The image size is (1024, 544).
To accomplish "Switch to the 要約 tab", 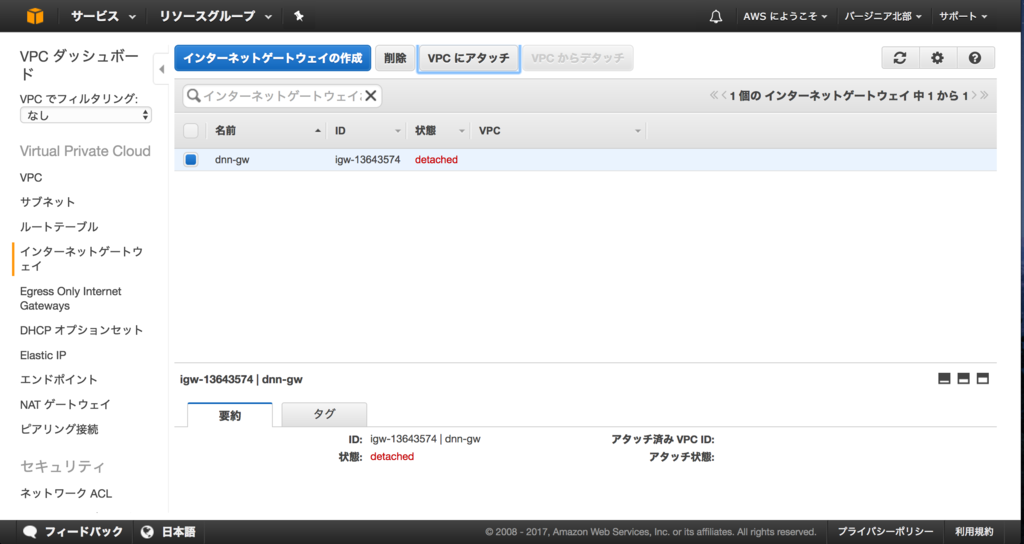I will coord(230,415).
